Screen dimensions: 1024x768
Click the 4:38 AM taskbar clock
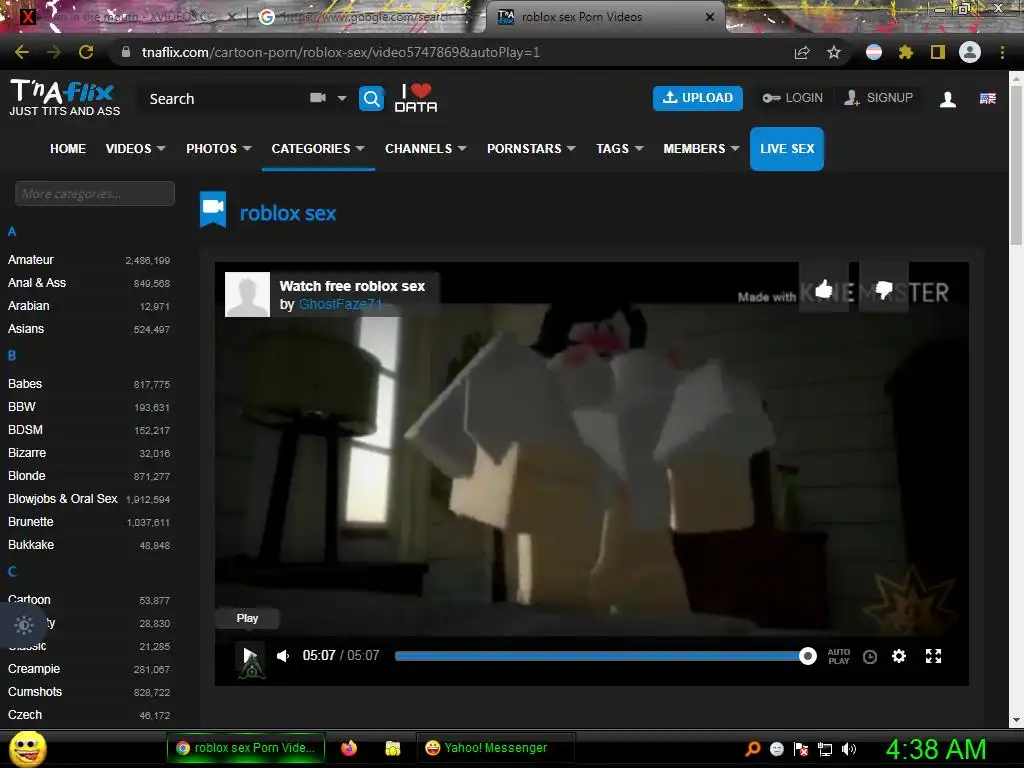pos(936,749)
